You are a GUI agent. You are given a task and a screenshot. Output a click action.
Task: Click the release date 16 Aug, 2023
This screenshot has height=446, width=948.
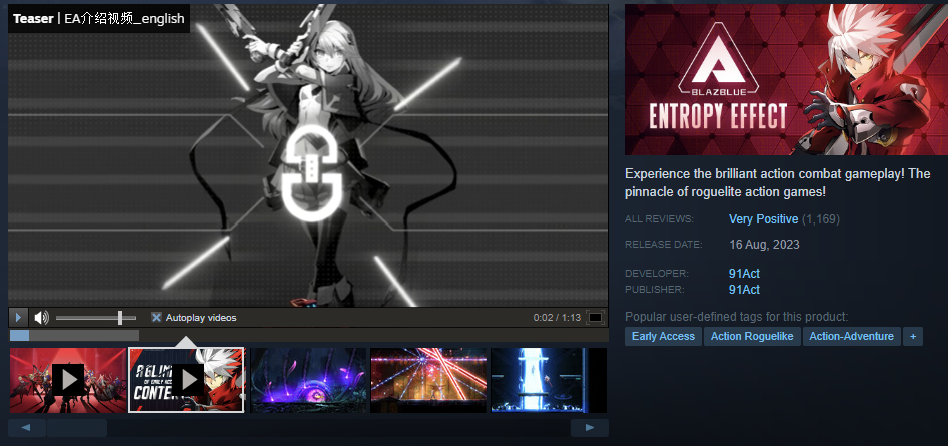(764, 245)
